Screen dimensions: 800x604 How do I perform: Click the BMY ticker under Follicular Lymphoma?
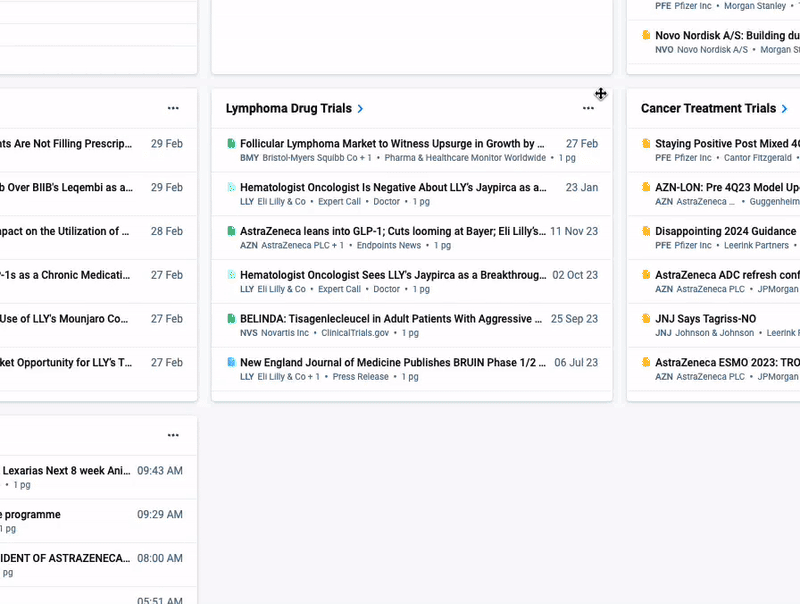pyautogui.click(x=249, y=158)
